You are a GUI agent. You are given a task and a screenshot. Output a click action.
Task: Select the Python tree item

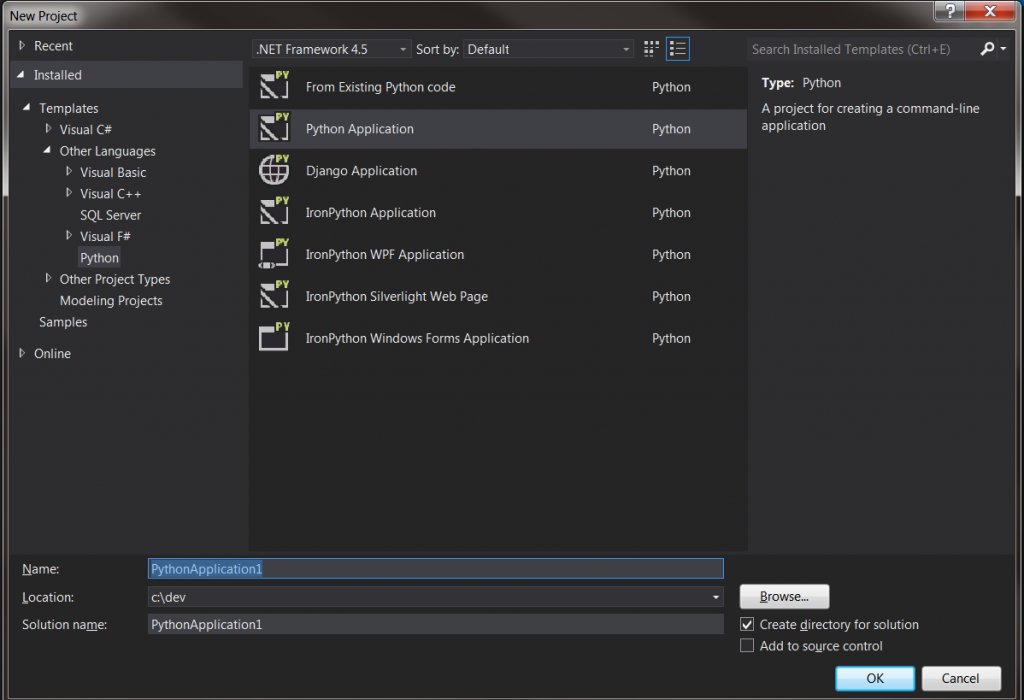99,258
